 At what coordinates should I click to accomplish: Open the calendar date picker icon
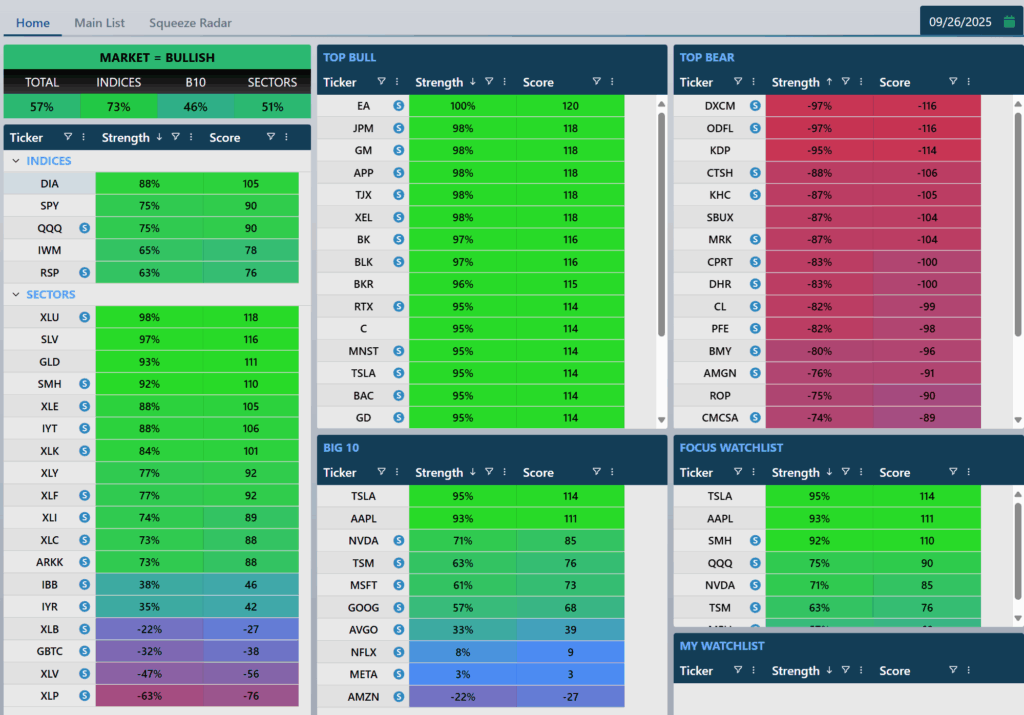pyautogui.click(x=1009, y=21)
